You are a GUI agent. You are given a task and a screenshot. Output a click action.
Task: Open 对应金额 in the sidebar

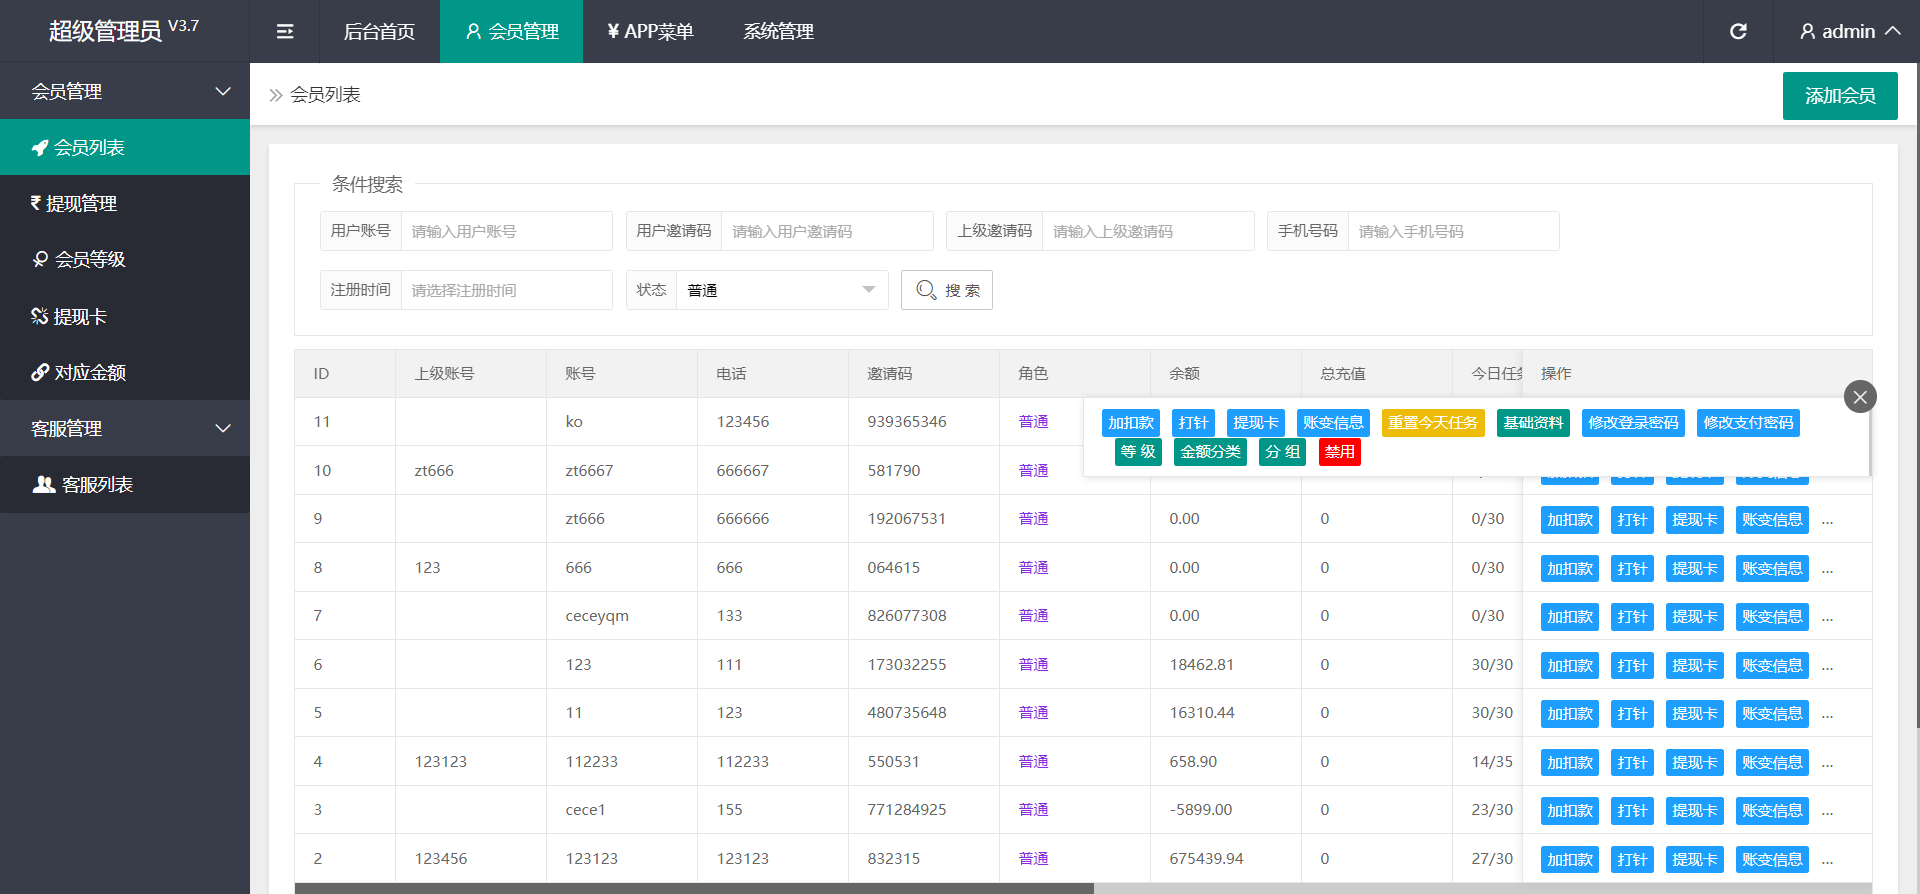(125, 373)
